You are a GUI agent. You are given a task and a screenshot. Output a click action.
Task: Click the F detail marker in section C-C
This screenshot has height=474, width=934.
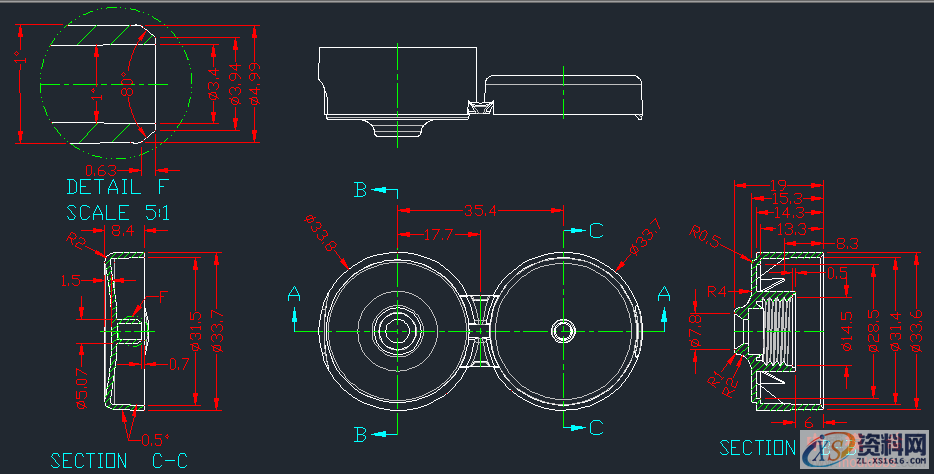162,295
